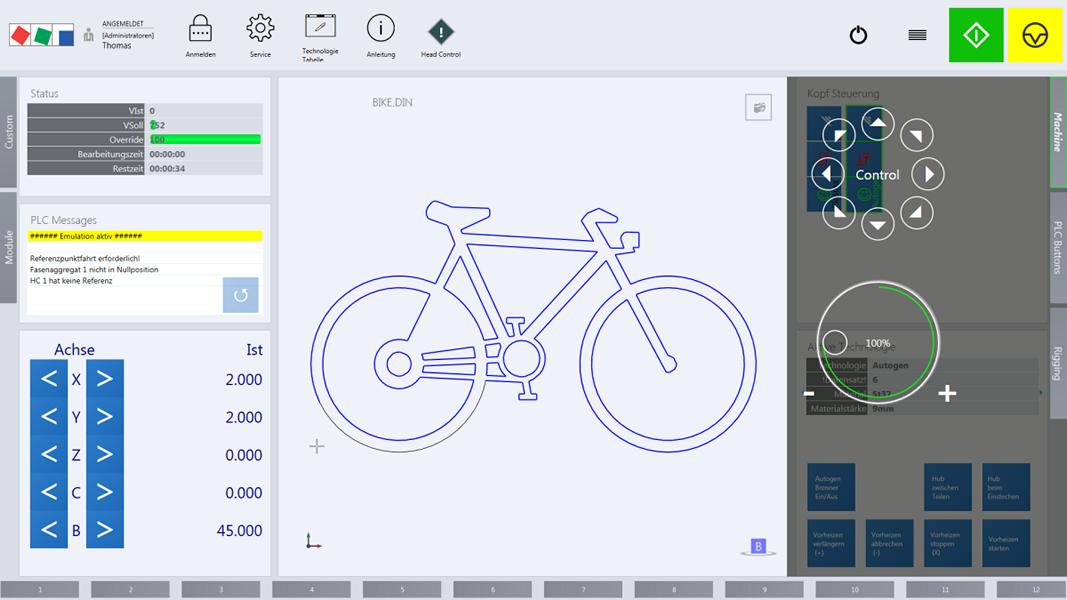Click the power button icon
1067x600 pixels.
(x=858, y=35)
